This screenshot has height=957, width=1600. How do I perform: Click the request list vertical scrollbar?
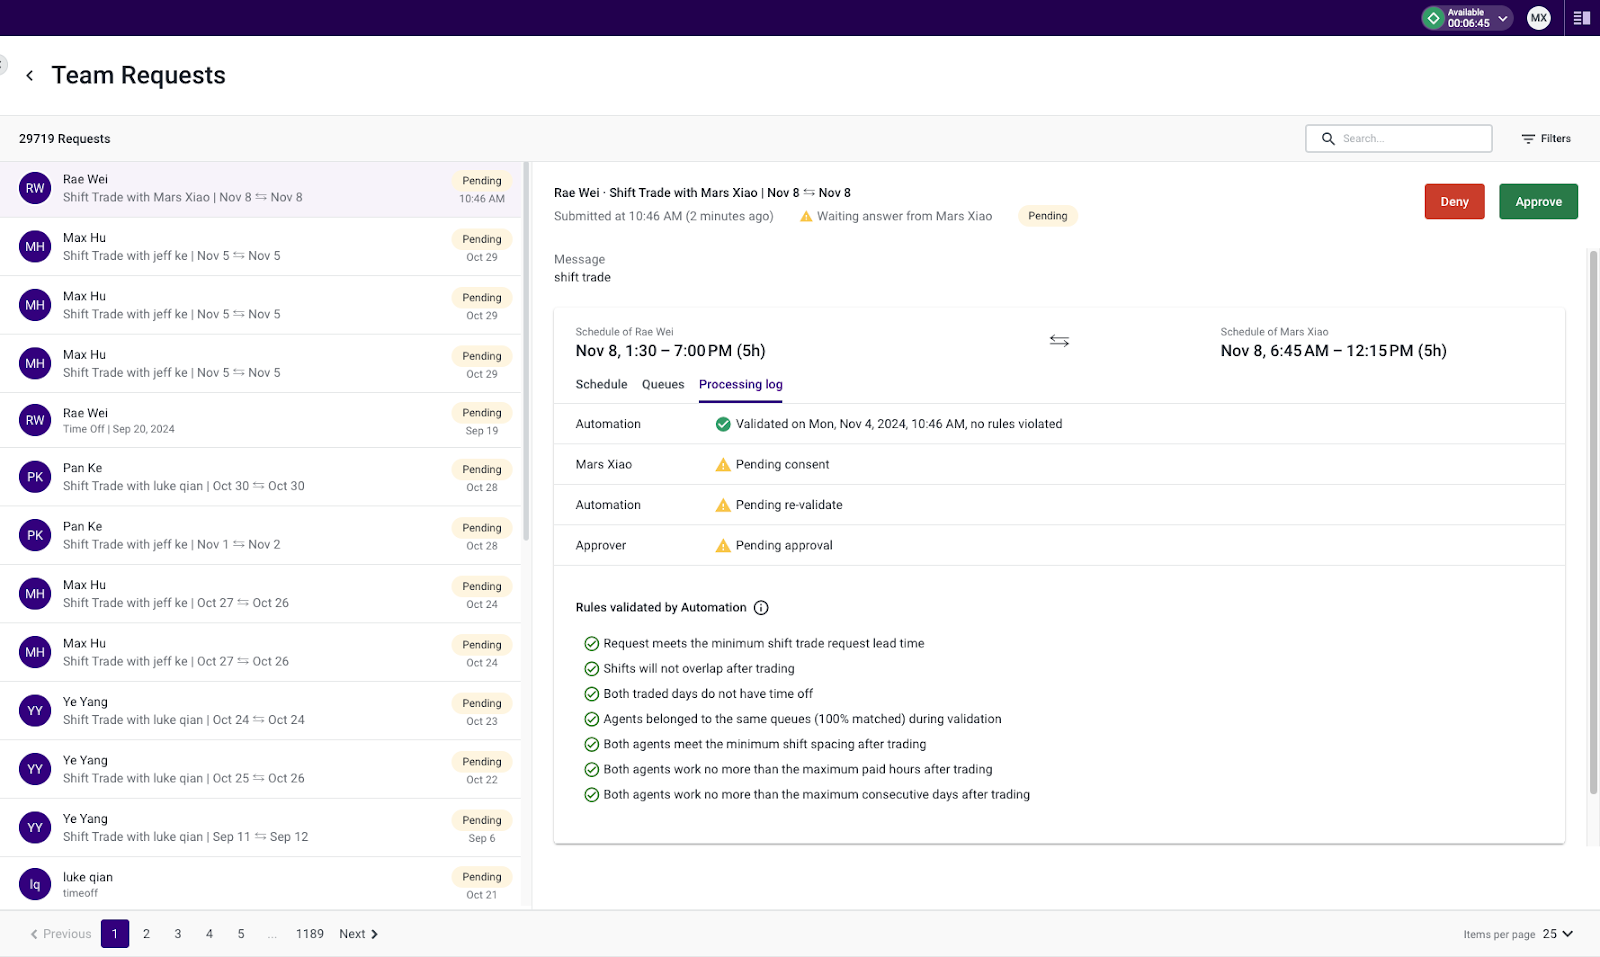526,350
